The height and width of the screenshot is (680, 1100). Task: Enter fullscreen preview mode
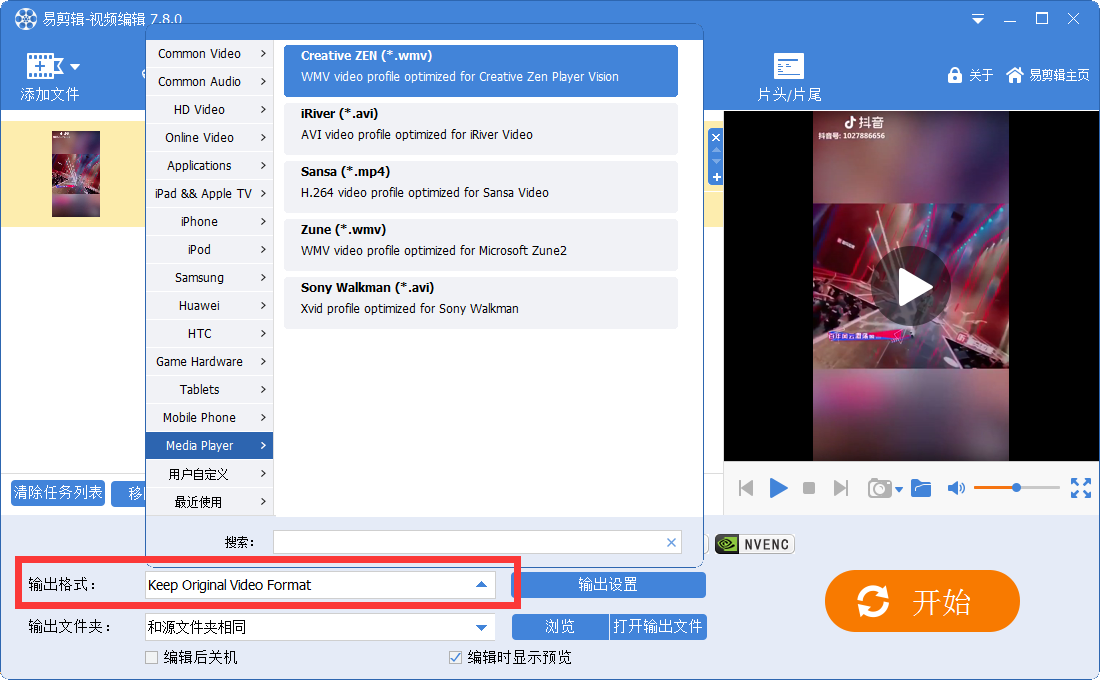point(1080,488)
